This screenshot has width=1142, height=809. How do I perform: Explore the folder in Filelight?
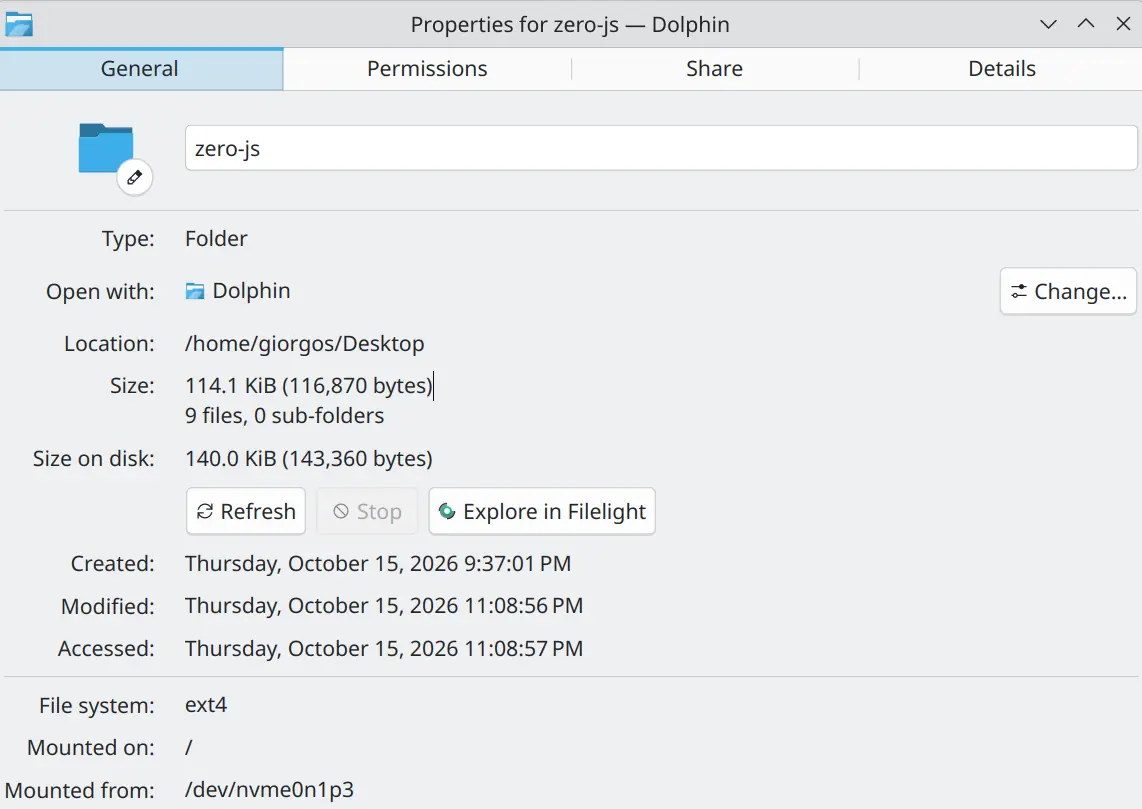pos(542,511)
